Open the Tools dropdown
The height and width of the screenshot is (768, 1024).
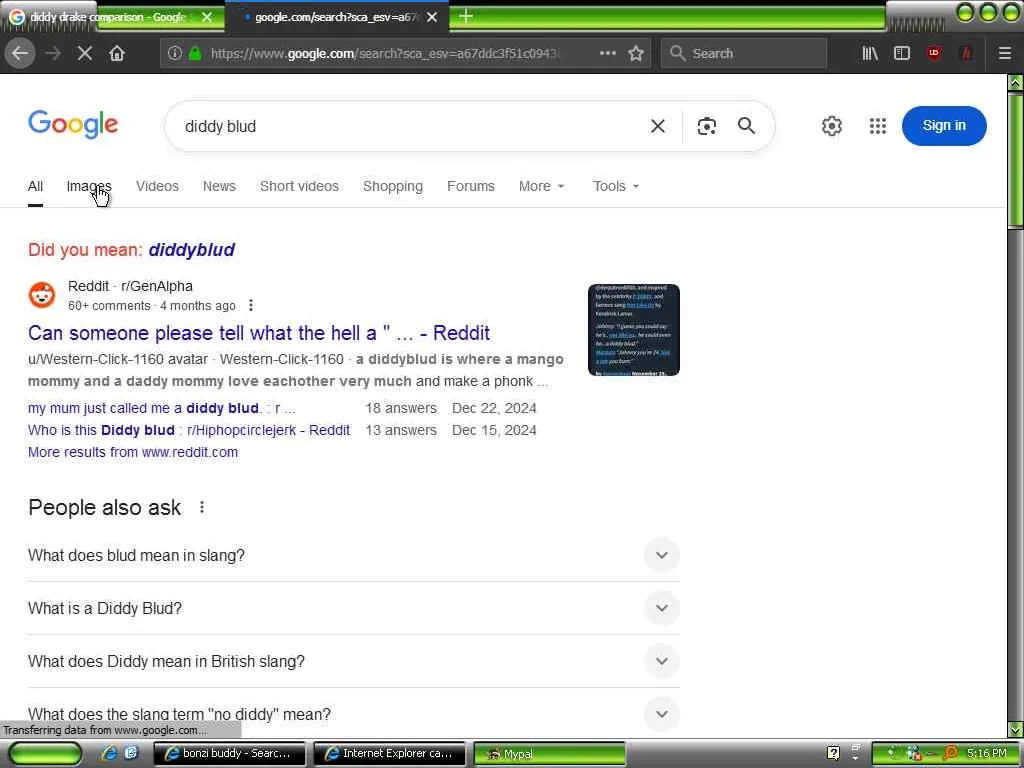tap(616, 186)
